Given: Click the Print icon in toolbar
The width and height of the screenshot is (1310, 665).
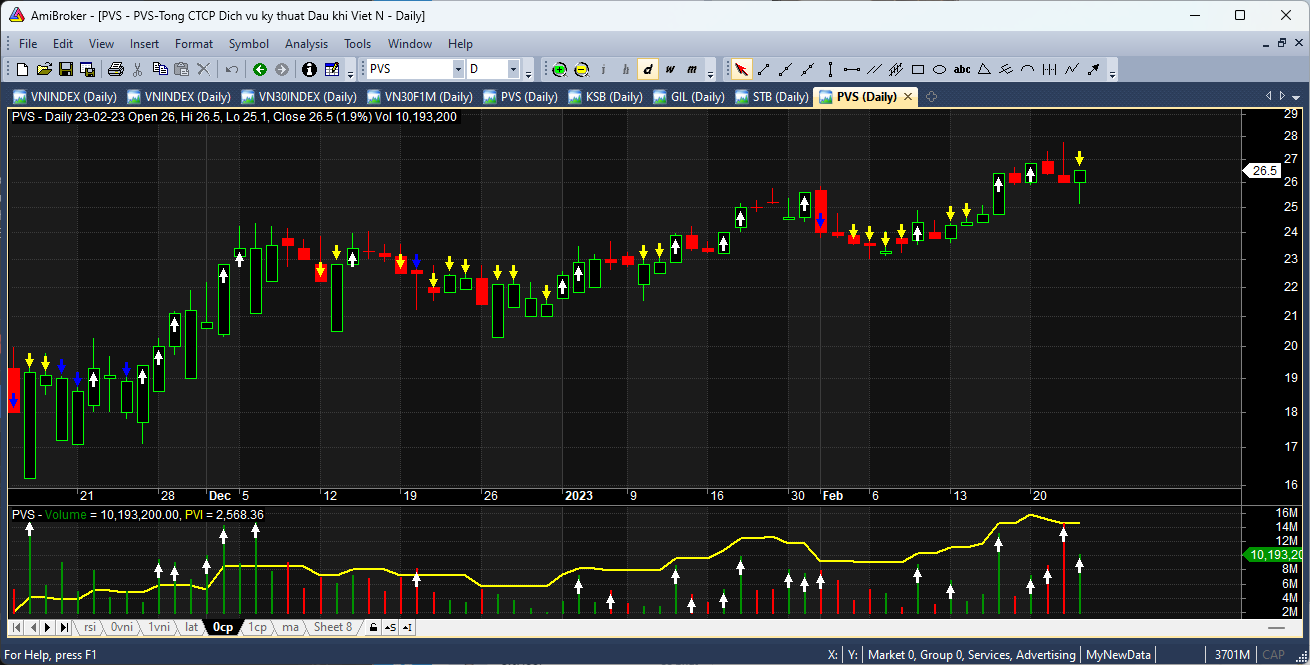Looking at the screenshot, I should (115, 69).
